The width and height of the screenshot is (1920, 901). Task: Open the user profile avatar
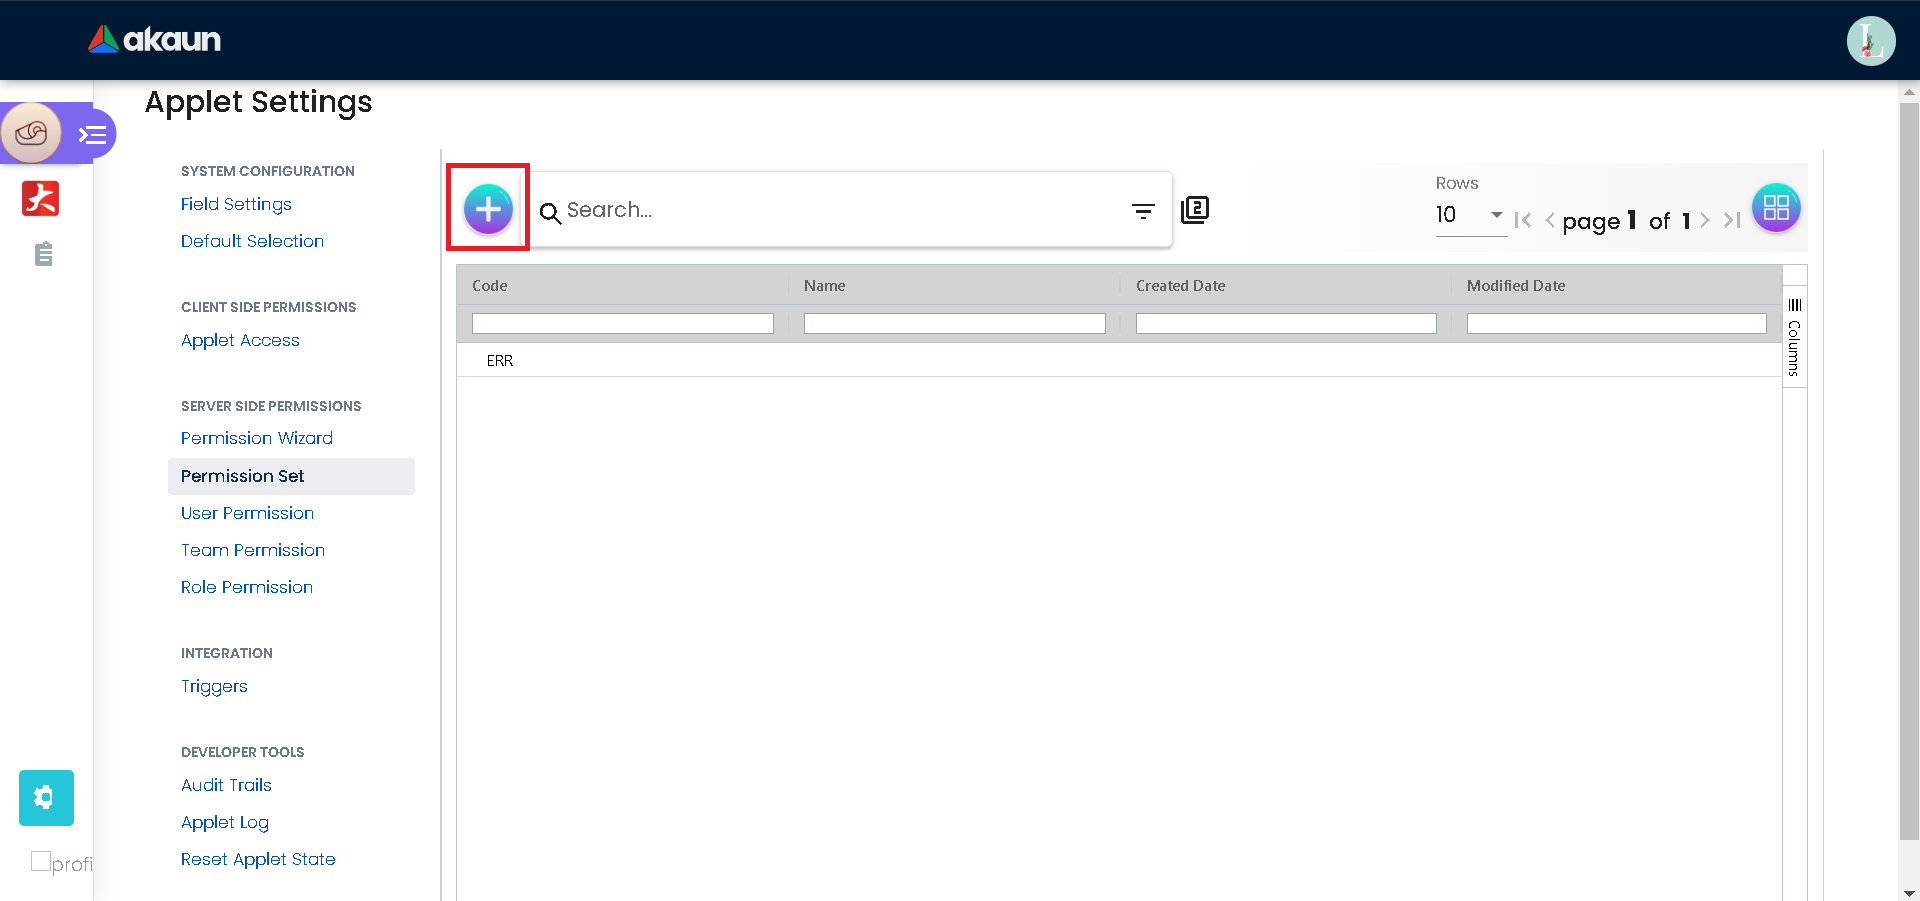[x=1871, y=41]
